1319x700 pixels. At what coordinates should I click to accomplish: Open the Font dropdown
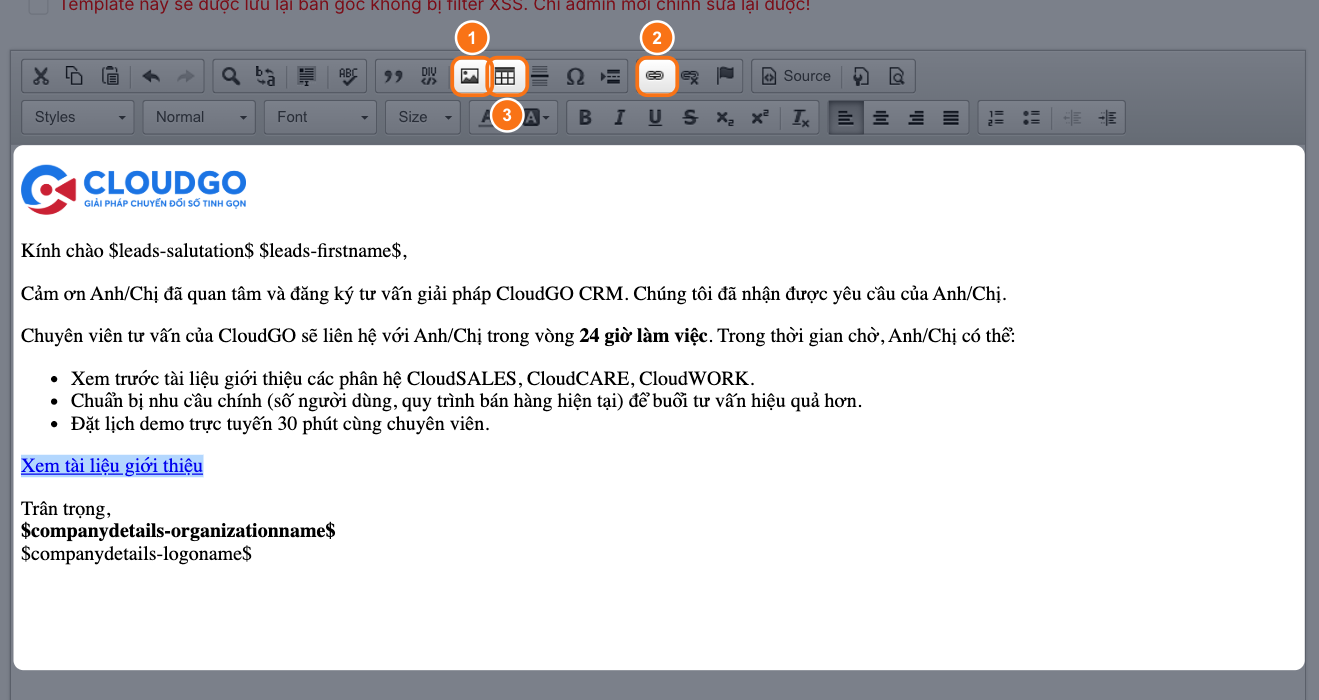(x=320, y=117)
